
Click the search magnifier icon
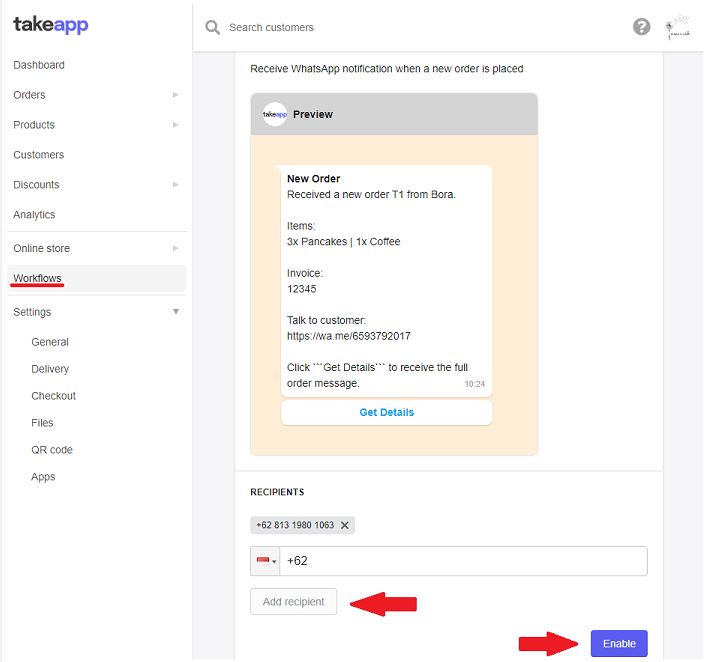[212, 28]
